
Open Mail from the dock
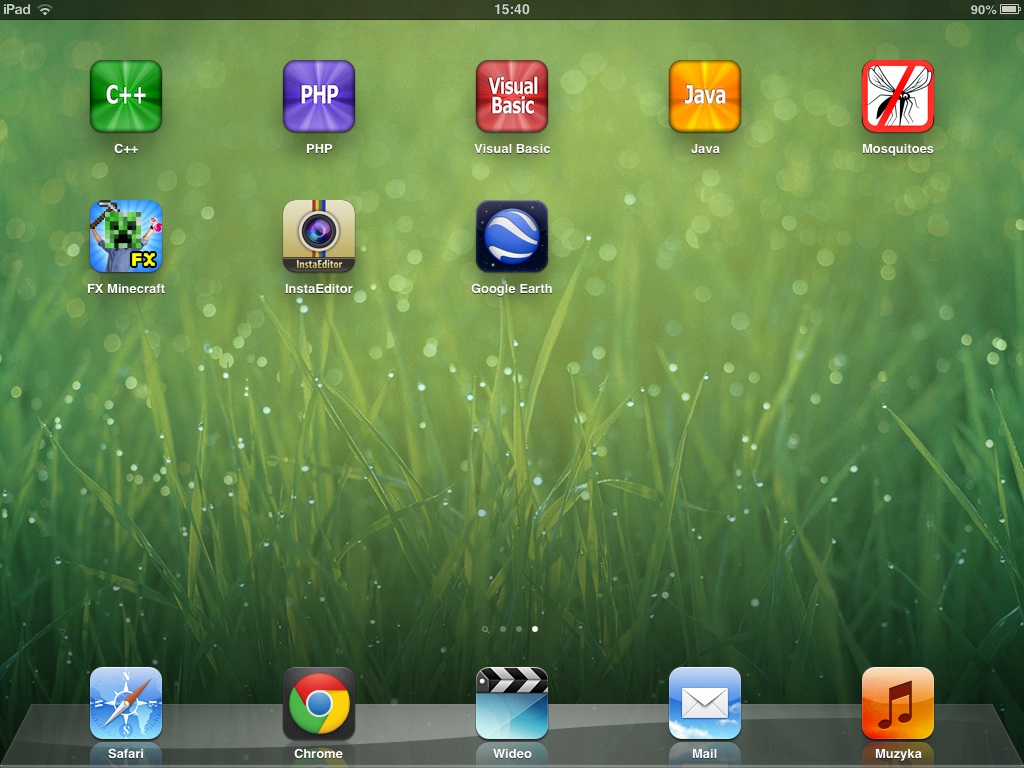[x=705, y=703]
